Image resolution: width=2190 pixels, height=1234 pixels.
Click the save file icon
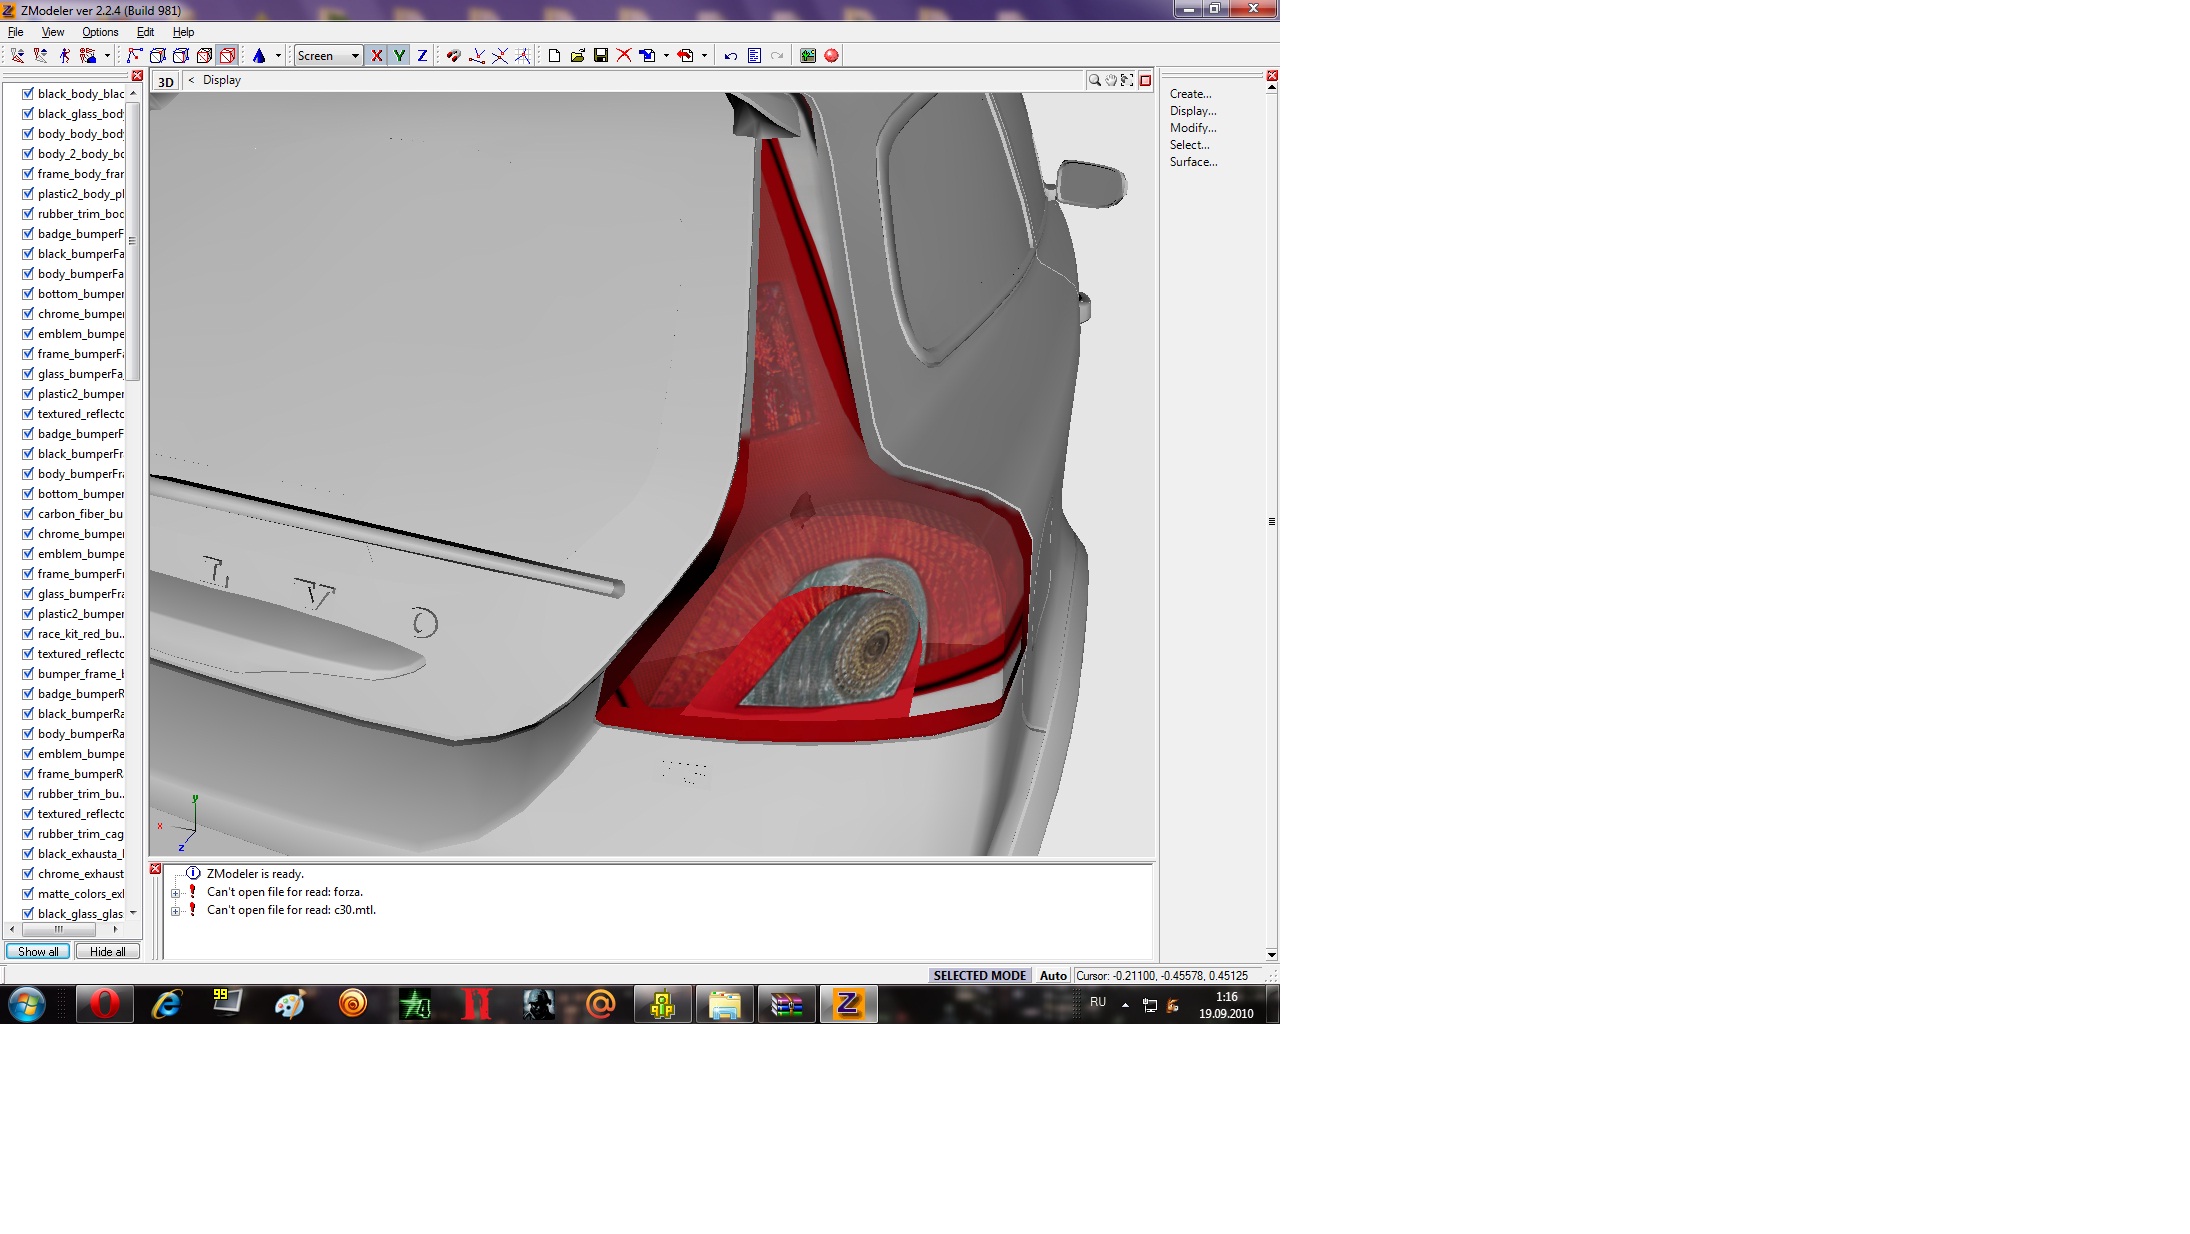click(x=601, y=56)
